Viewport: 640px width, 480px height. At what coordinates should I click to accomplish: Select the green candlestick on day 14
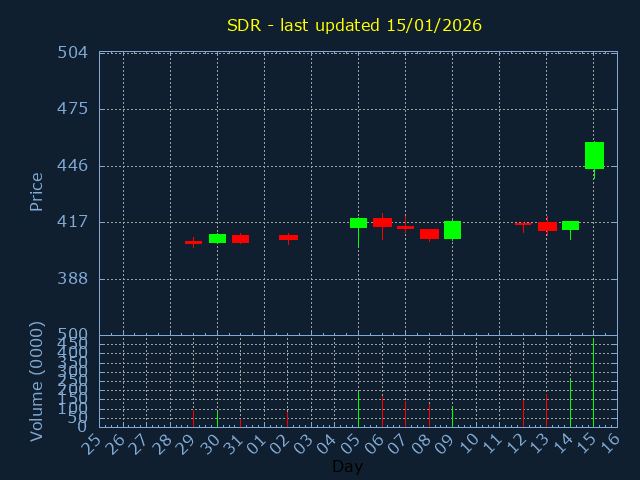(x=570, y=225)
